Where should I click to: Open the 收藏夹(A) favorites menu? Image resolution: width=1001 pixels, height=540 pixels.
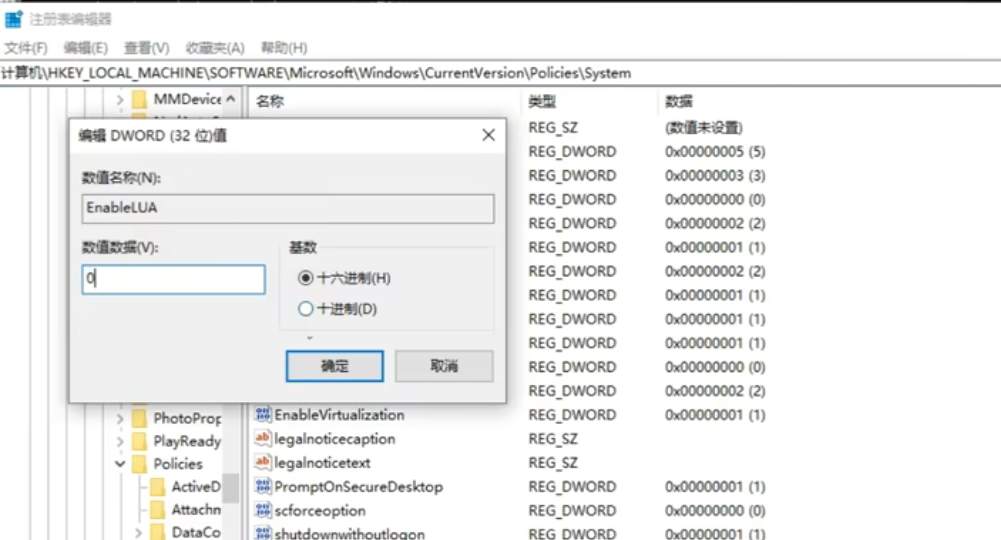coord(214,48)
